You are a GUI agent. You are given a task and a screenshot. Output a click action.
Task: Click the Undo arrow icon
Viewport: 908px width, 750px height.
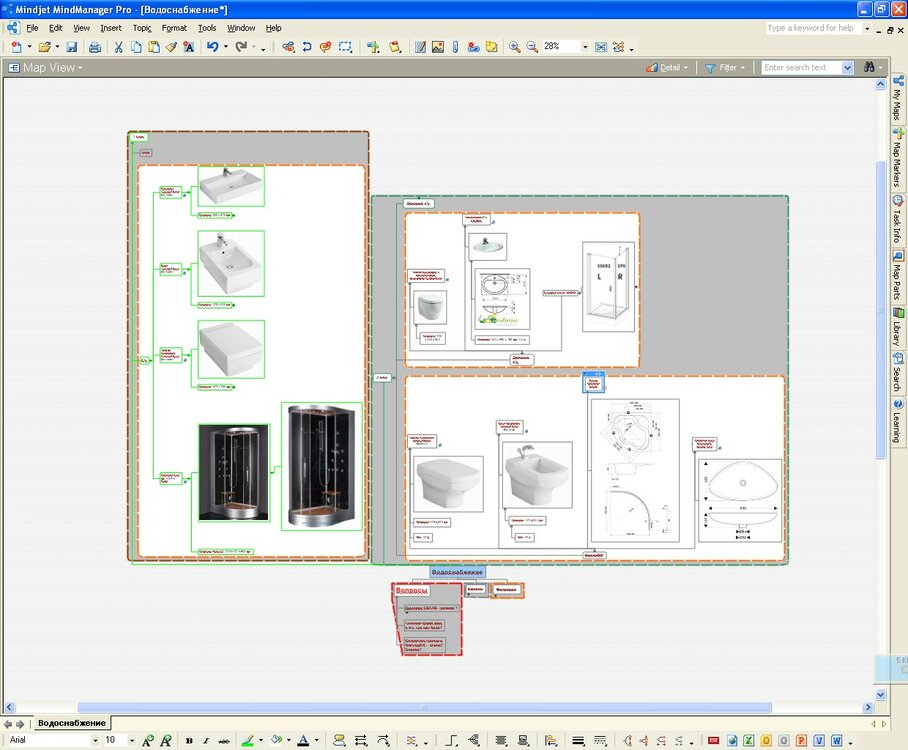[x=212, y=47]
